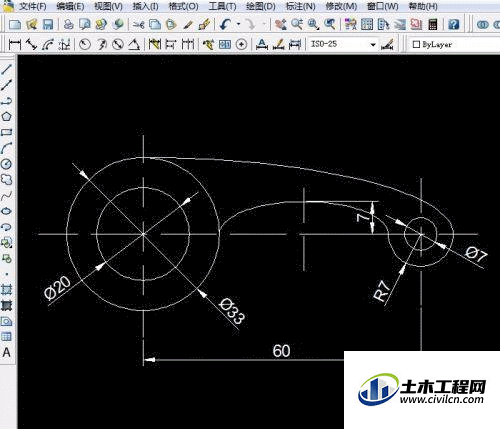This screenshot has height=429, width=500.
Task: Open the 修改(M) menu
Action: [341, 6]
